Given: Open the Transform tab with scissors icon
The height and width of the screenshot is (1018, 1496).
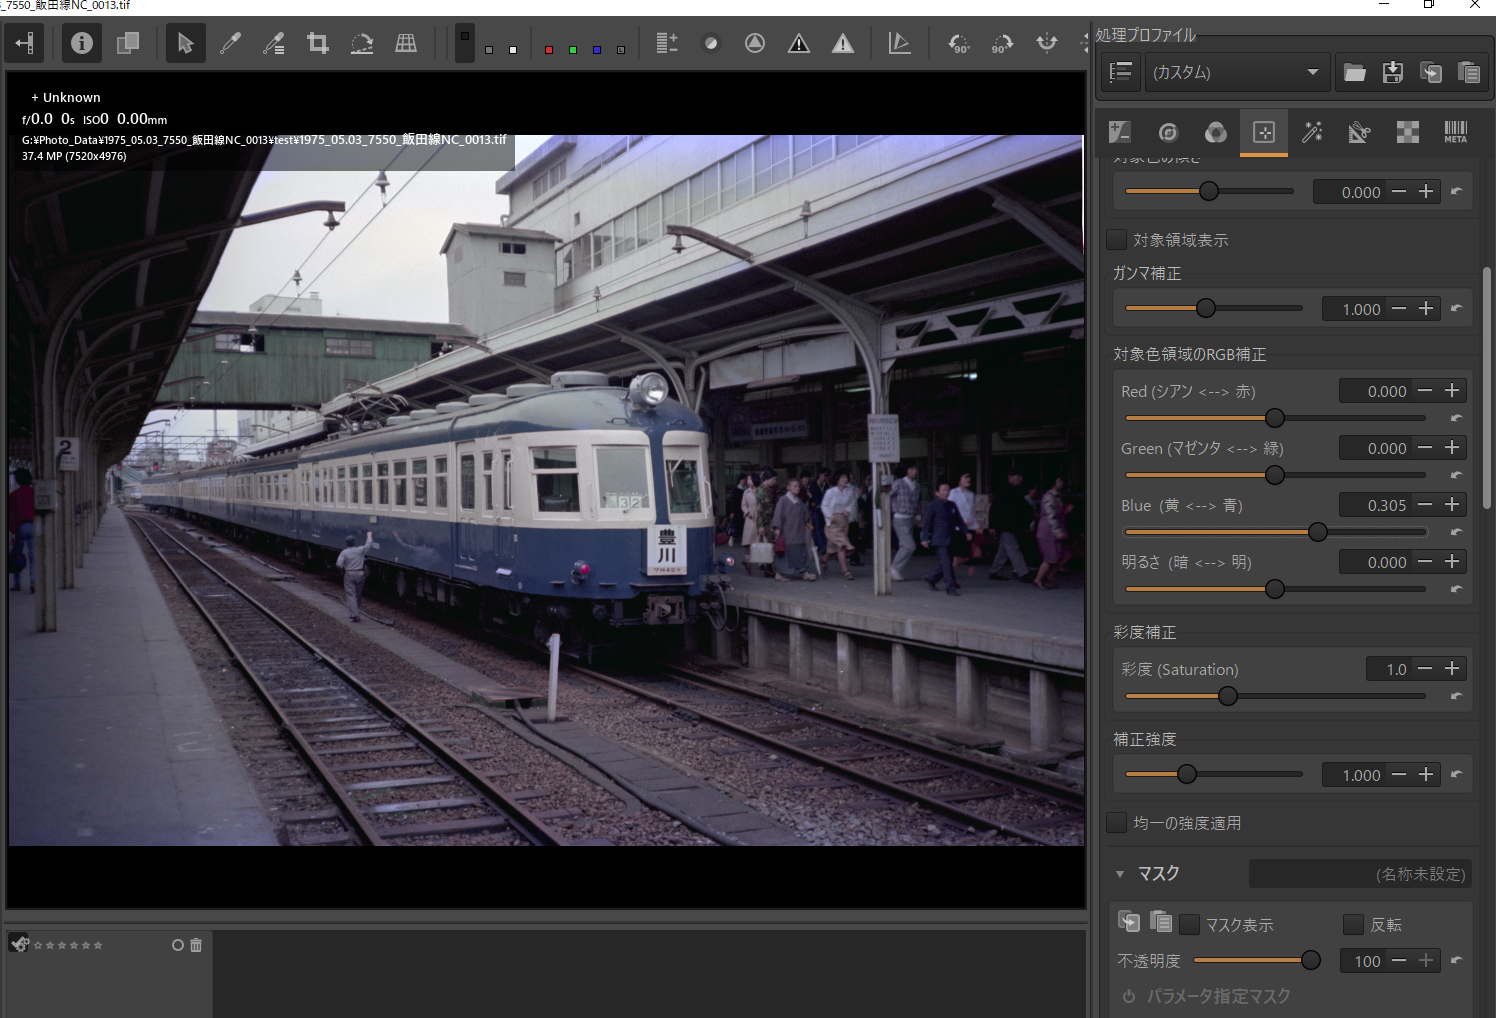Looking at the screenshot, I should coord(1359,132).
